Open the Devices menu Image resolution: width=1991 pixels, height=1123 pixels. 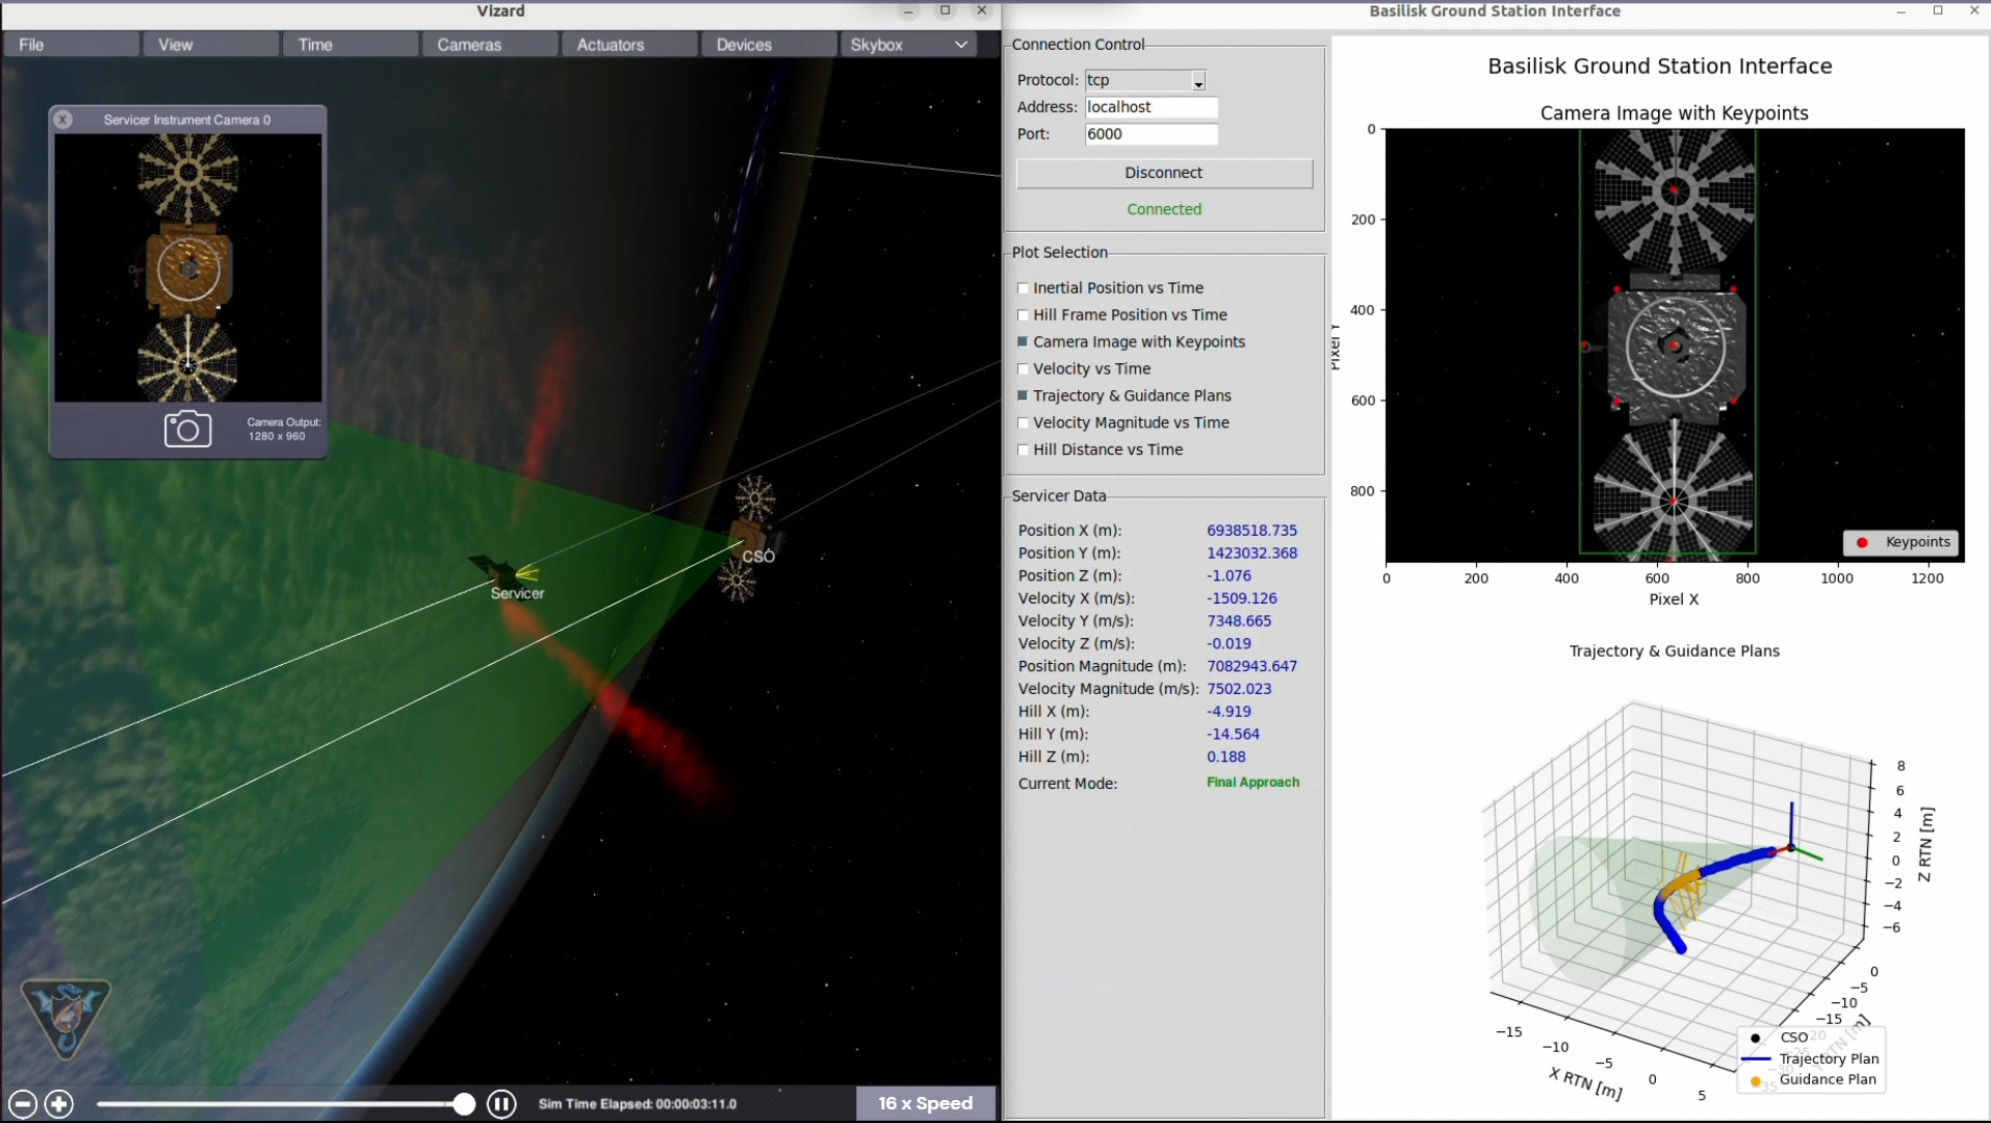click(x=744, y=44)
